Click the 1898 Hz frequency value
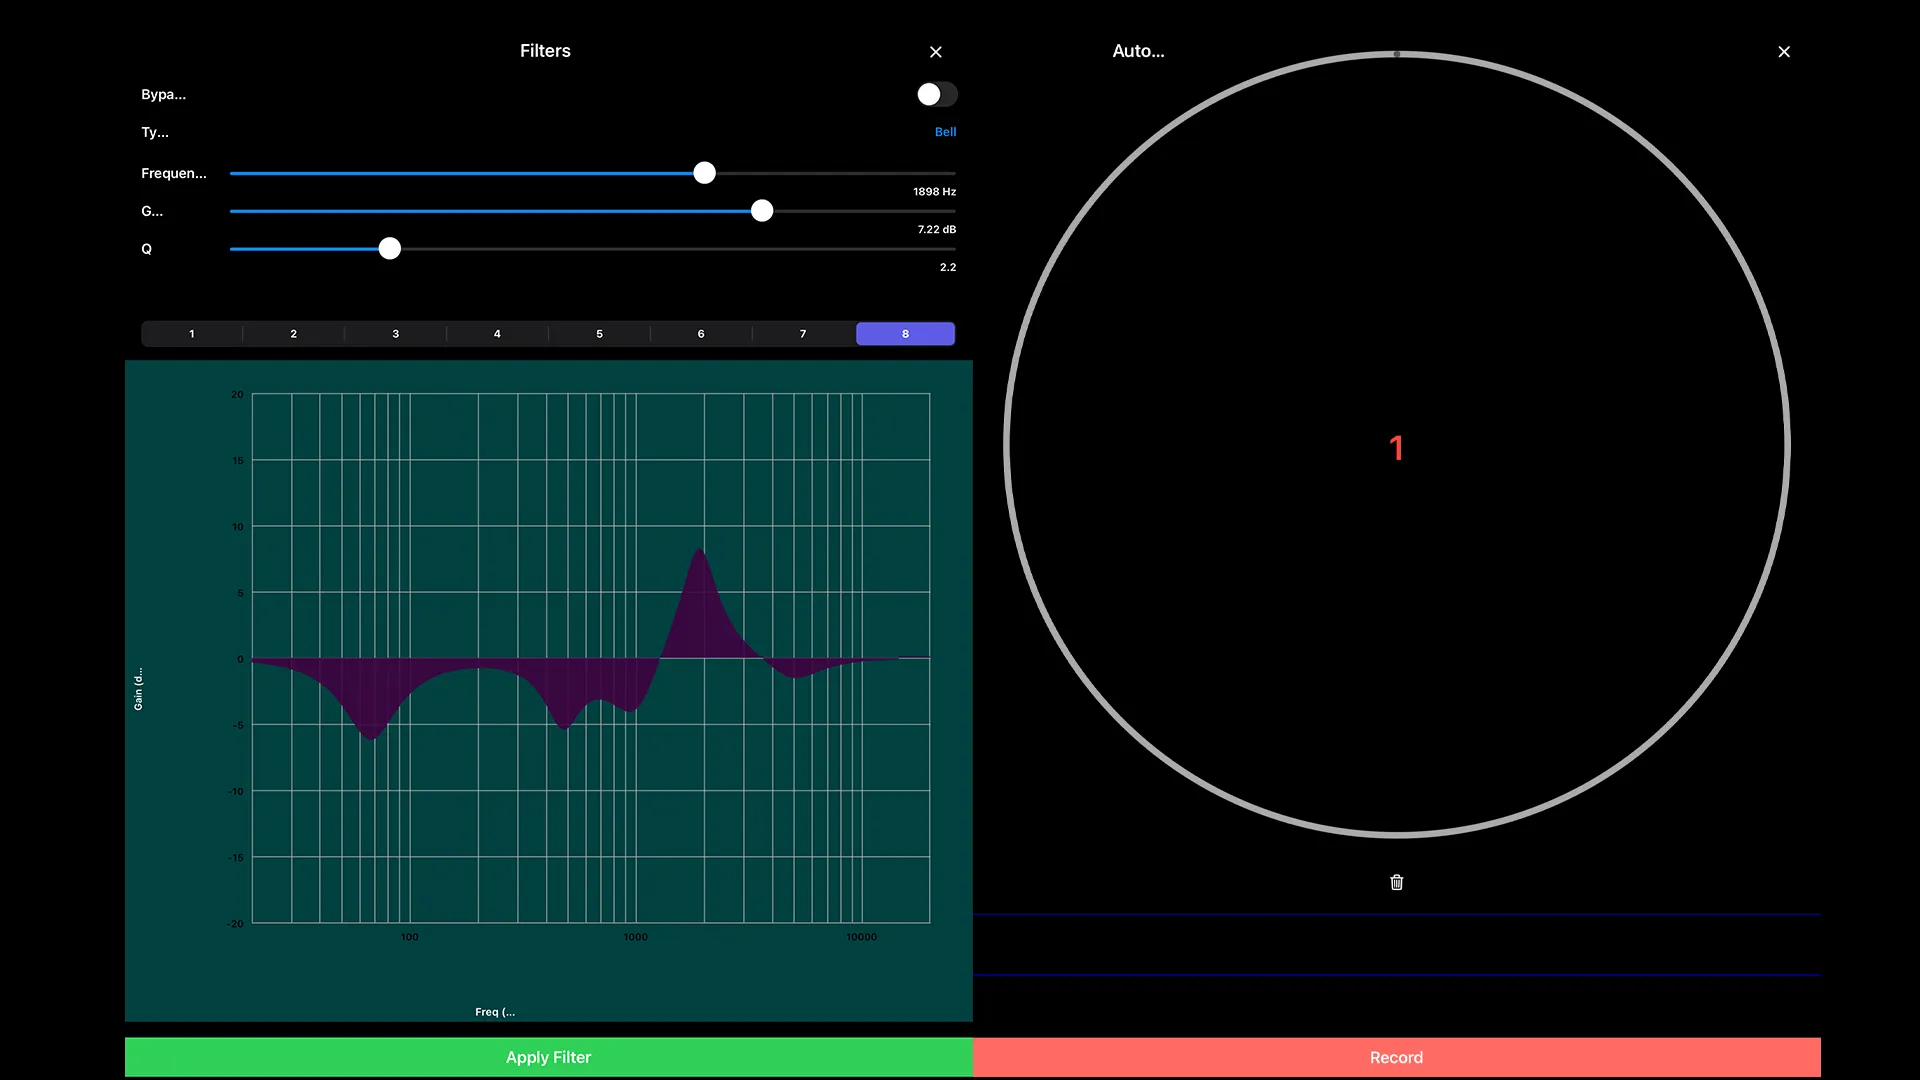The width and height of the screenshot is (1920, 1080). pyautogui.click(x=934, y=192)
